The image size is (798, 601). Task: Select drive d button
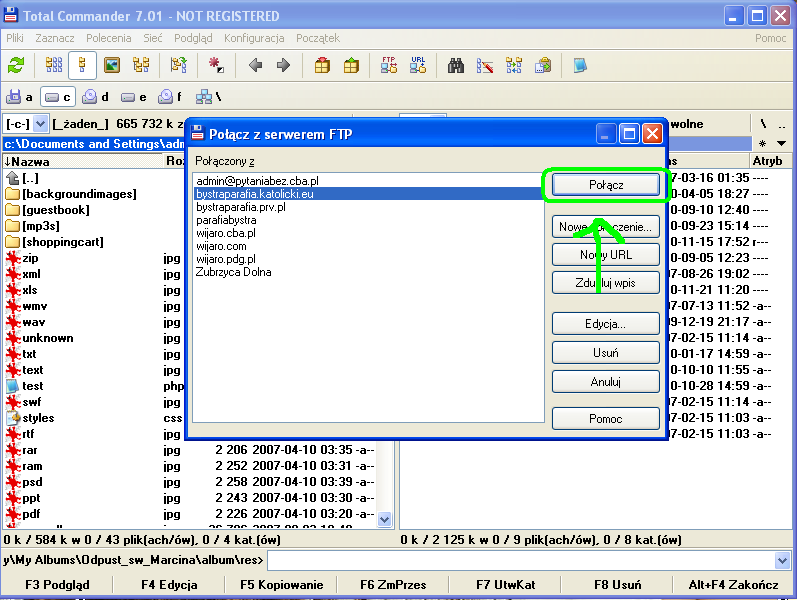[96, 97]
